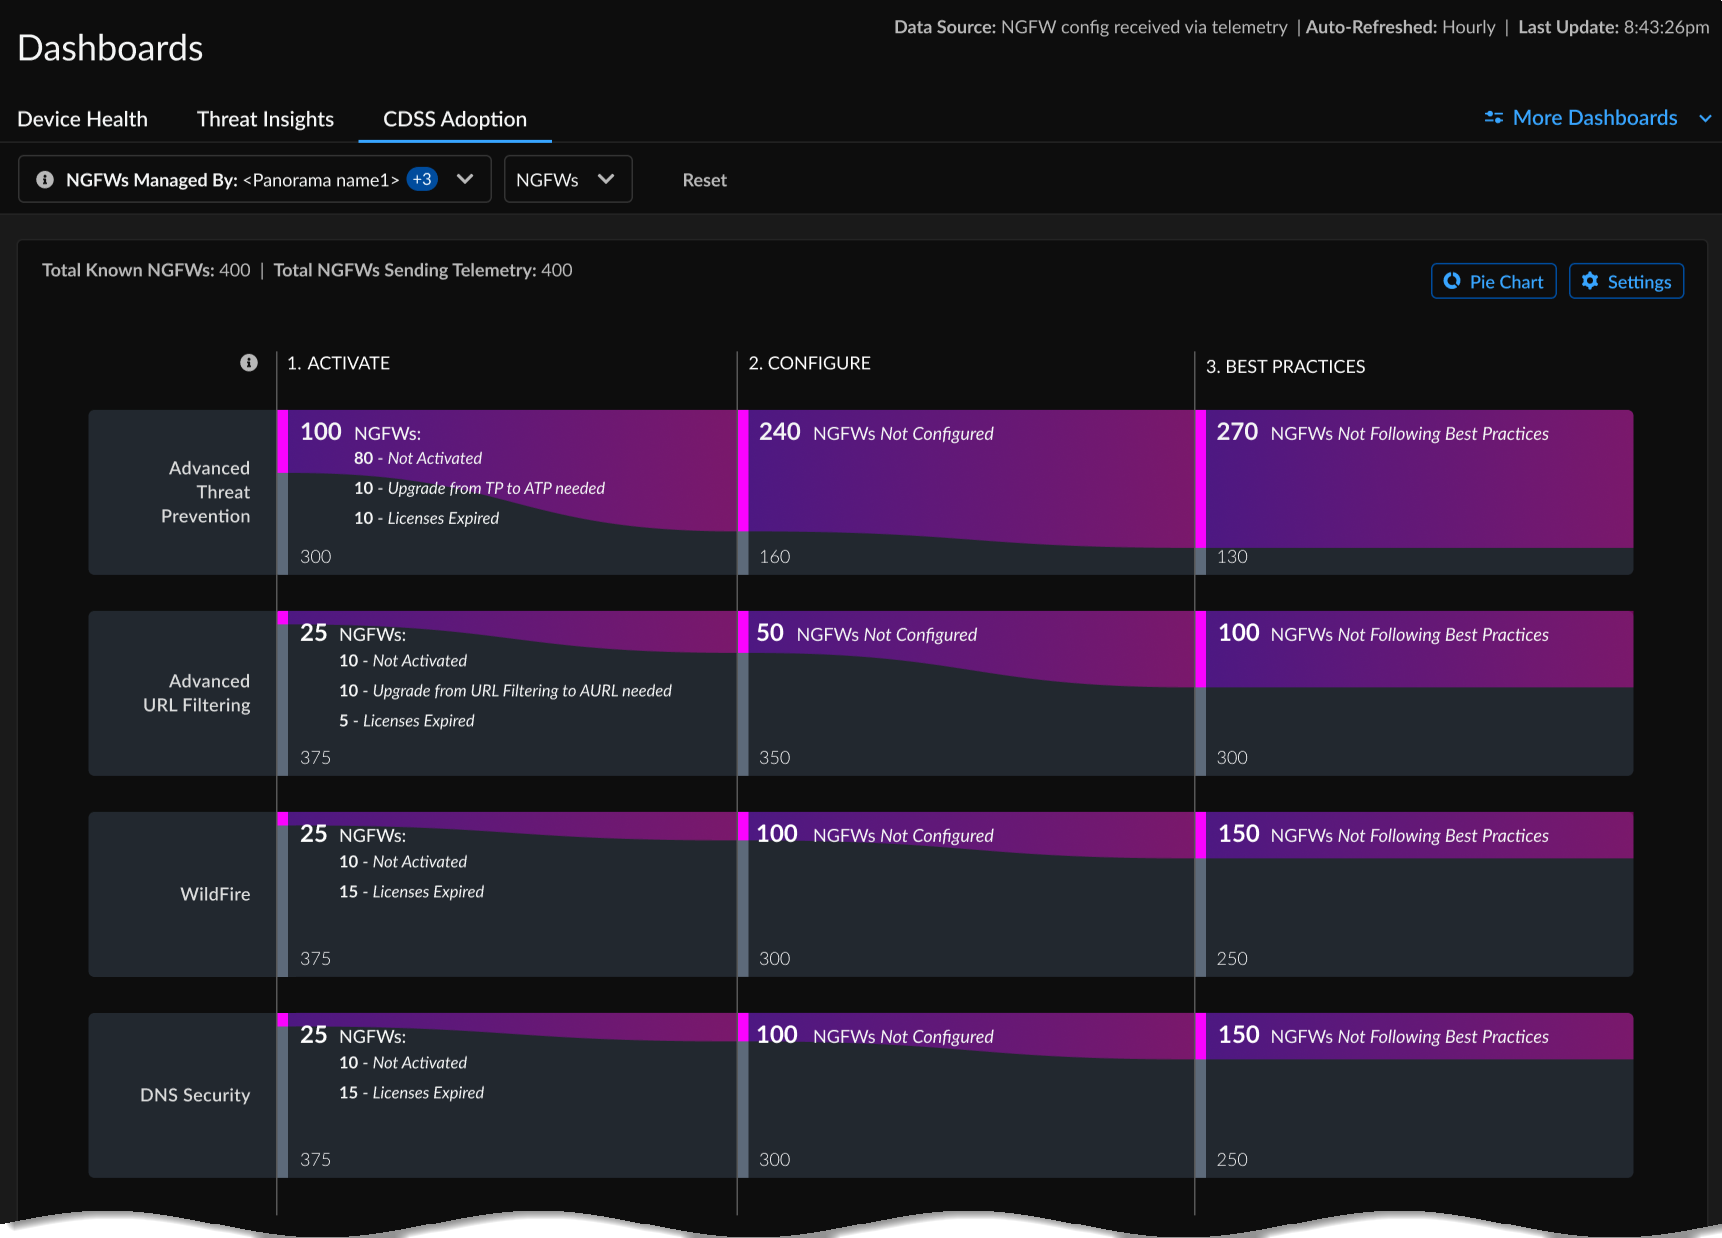Click the info icon above the Advanced Threat Prevention row
The height and width of the screenshot is (1238, 1722).
click(248, 363)
